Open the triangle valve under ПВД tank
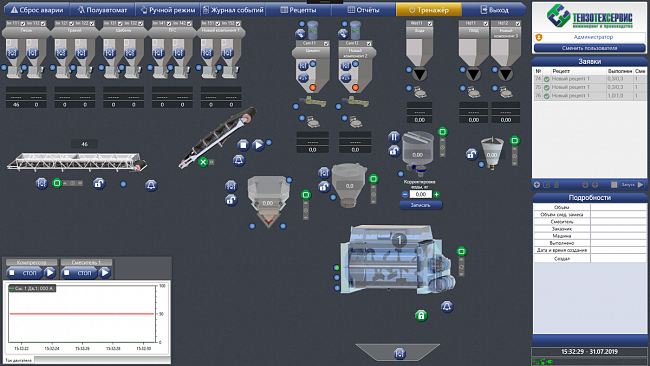 point(473,75)
